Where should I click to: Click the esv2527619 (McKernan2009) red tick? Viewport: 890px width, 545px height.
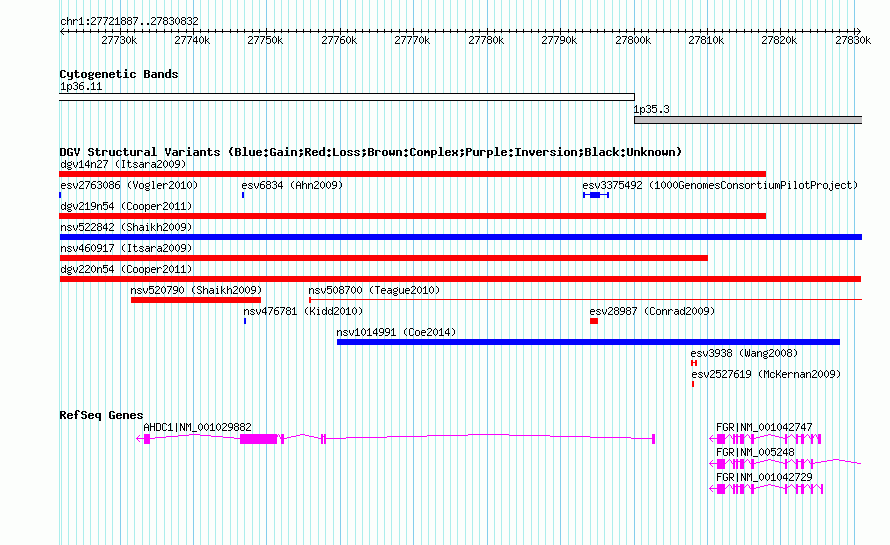click(693, 384)
